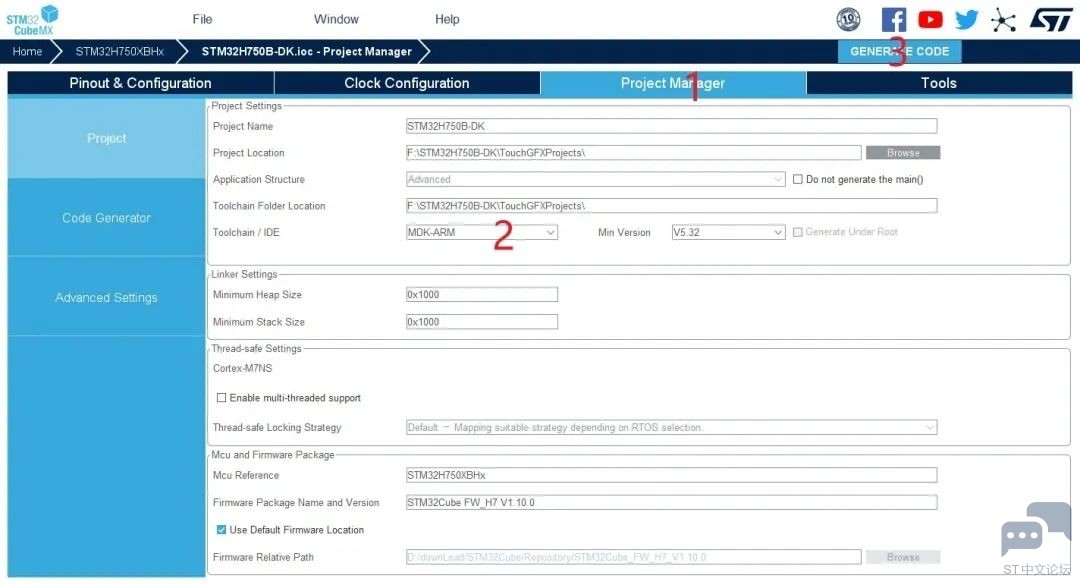Go to Home in the breadcrumb
This screenshot has height=585, width=1080.
tap(27, 51)
